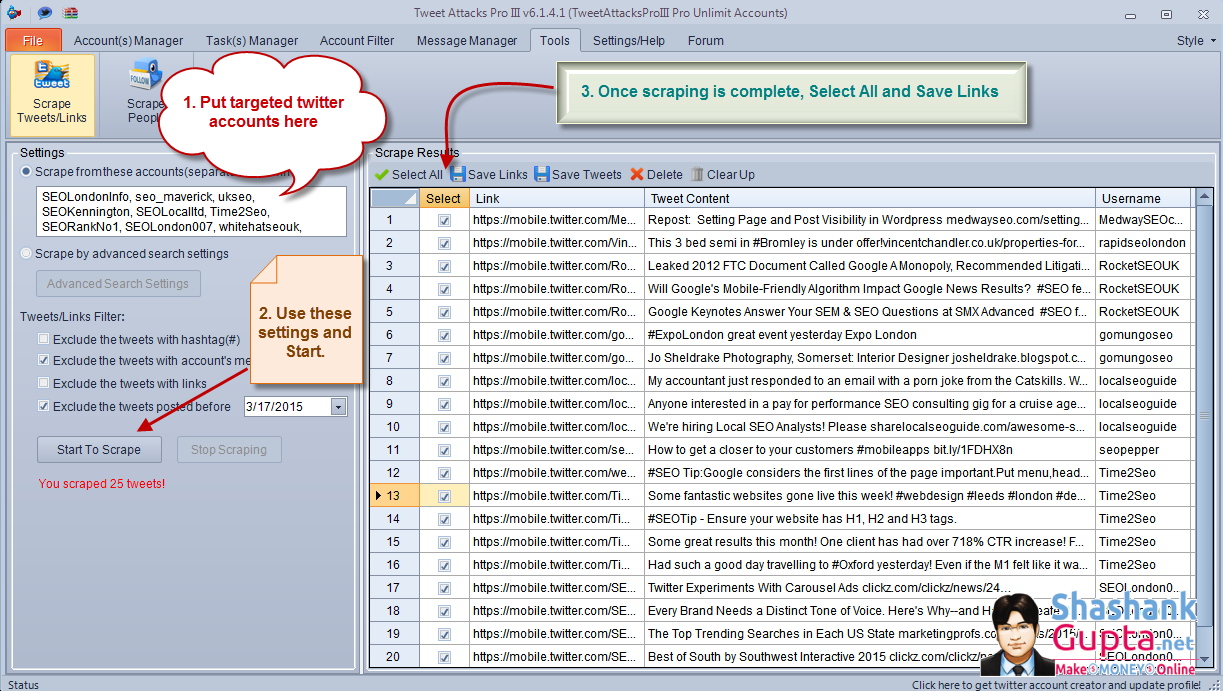Open Advanced Search Settings
1223x691 pixels.
(118, 284)
